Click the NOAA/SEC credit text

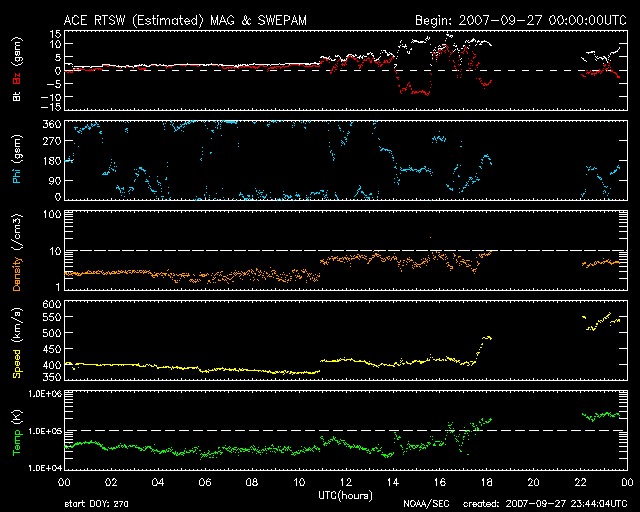(x=426, y=504)
